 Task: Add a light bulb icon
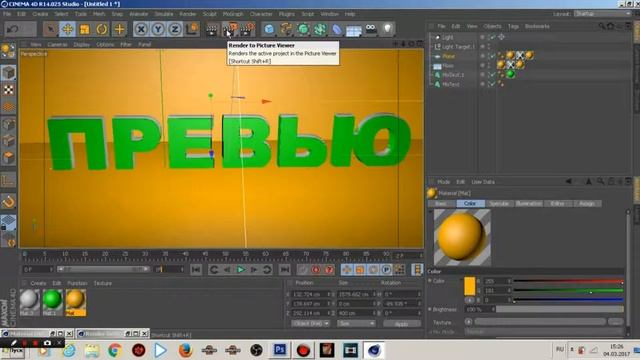pyautogui.click(x=387, y=29)
